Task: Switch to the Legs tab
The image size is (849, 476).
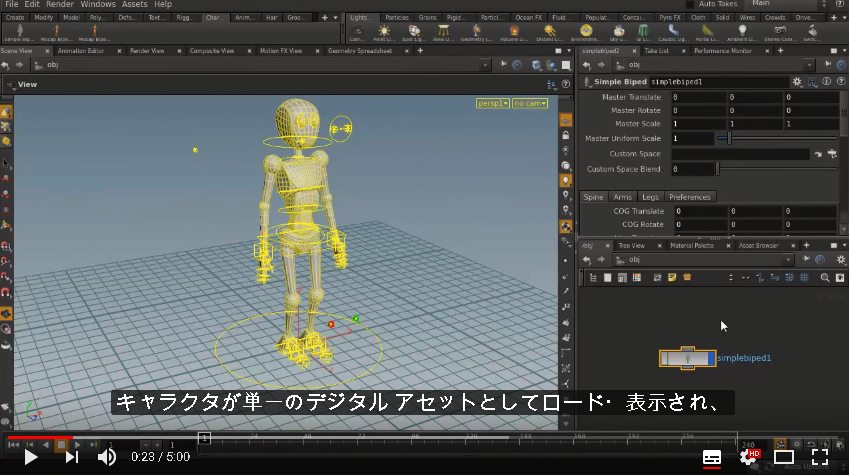Action: 650,197
